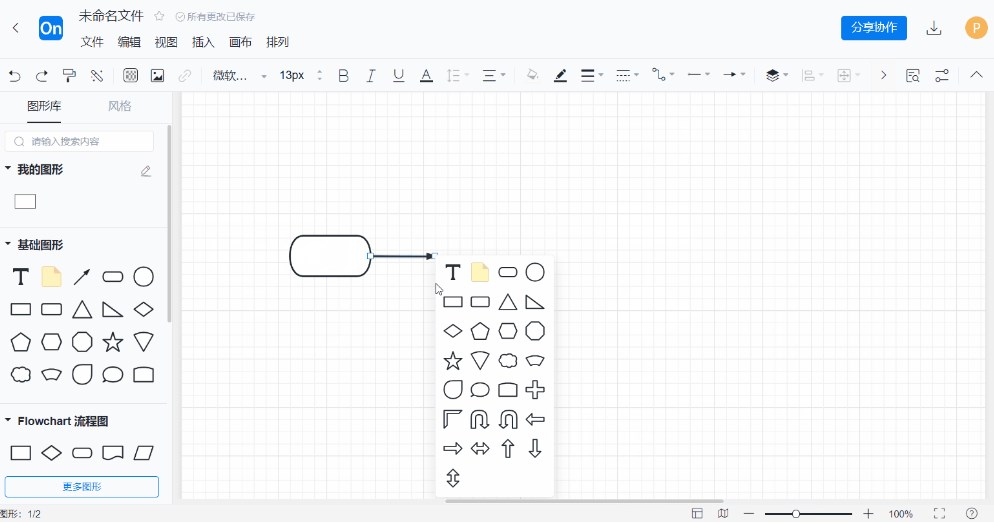Select the triangle shape in sidebar

point(82,309)
